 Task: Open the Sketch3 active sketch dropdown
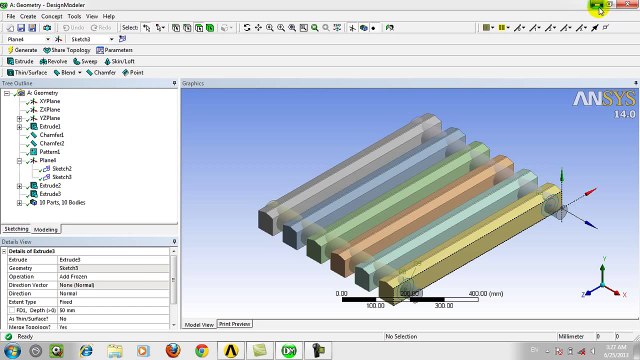click(x=111, y=39)
